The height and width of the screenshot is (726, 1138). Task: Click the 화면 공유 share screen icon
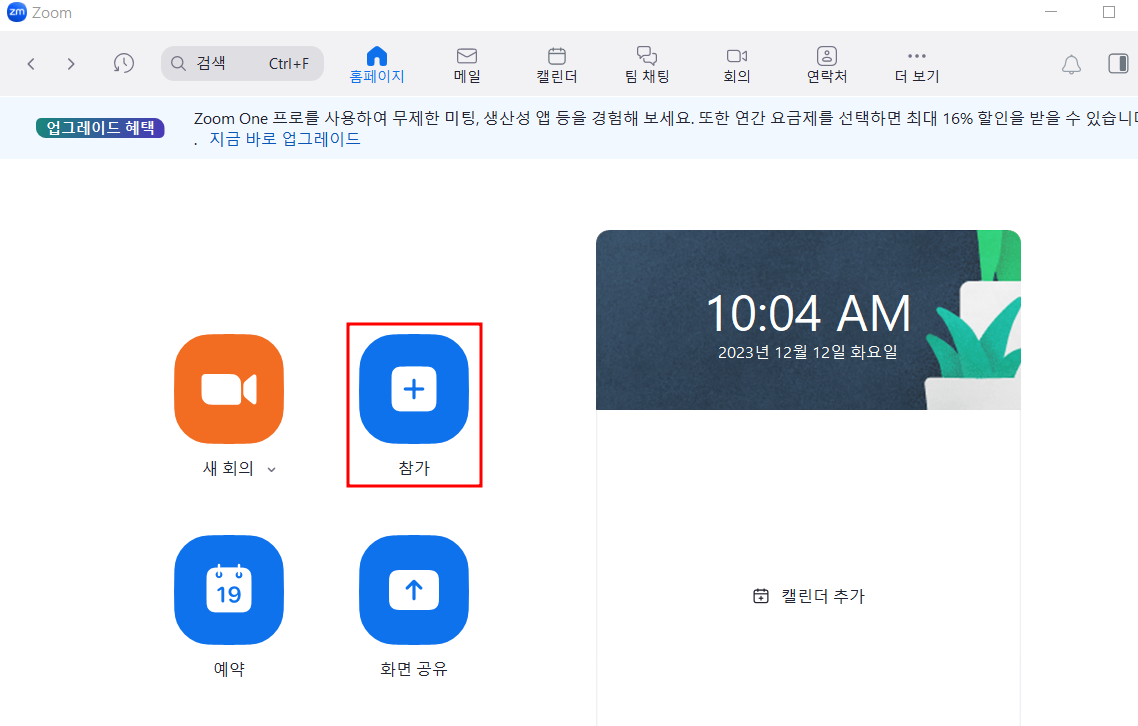click(414, 590)
